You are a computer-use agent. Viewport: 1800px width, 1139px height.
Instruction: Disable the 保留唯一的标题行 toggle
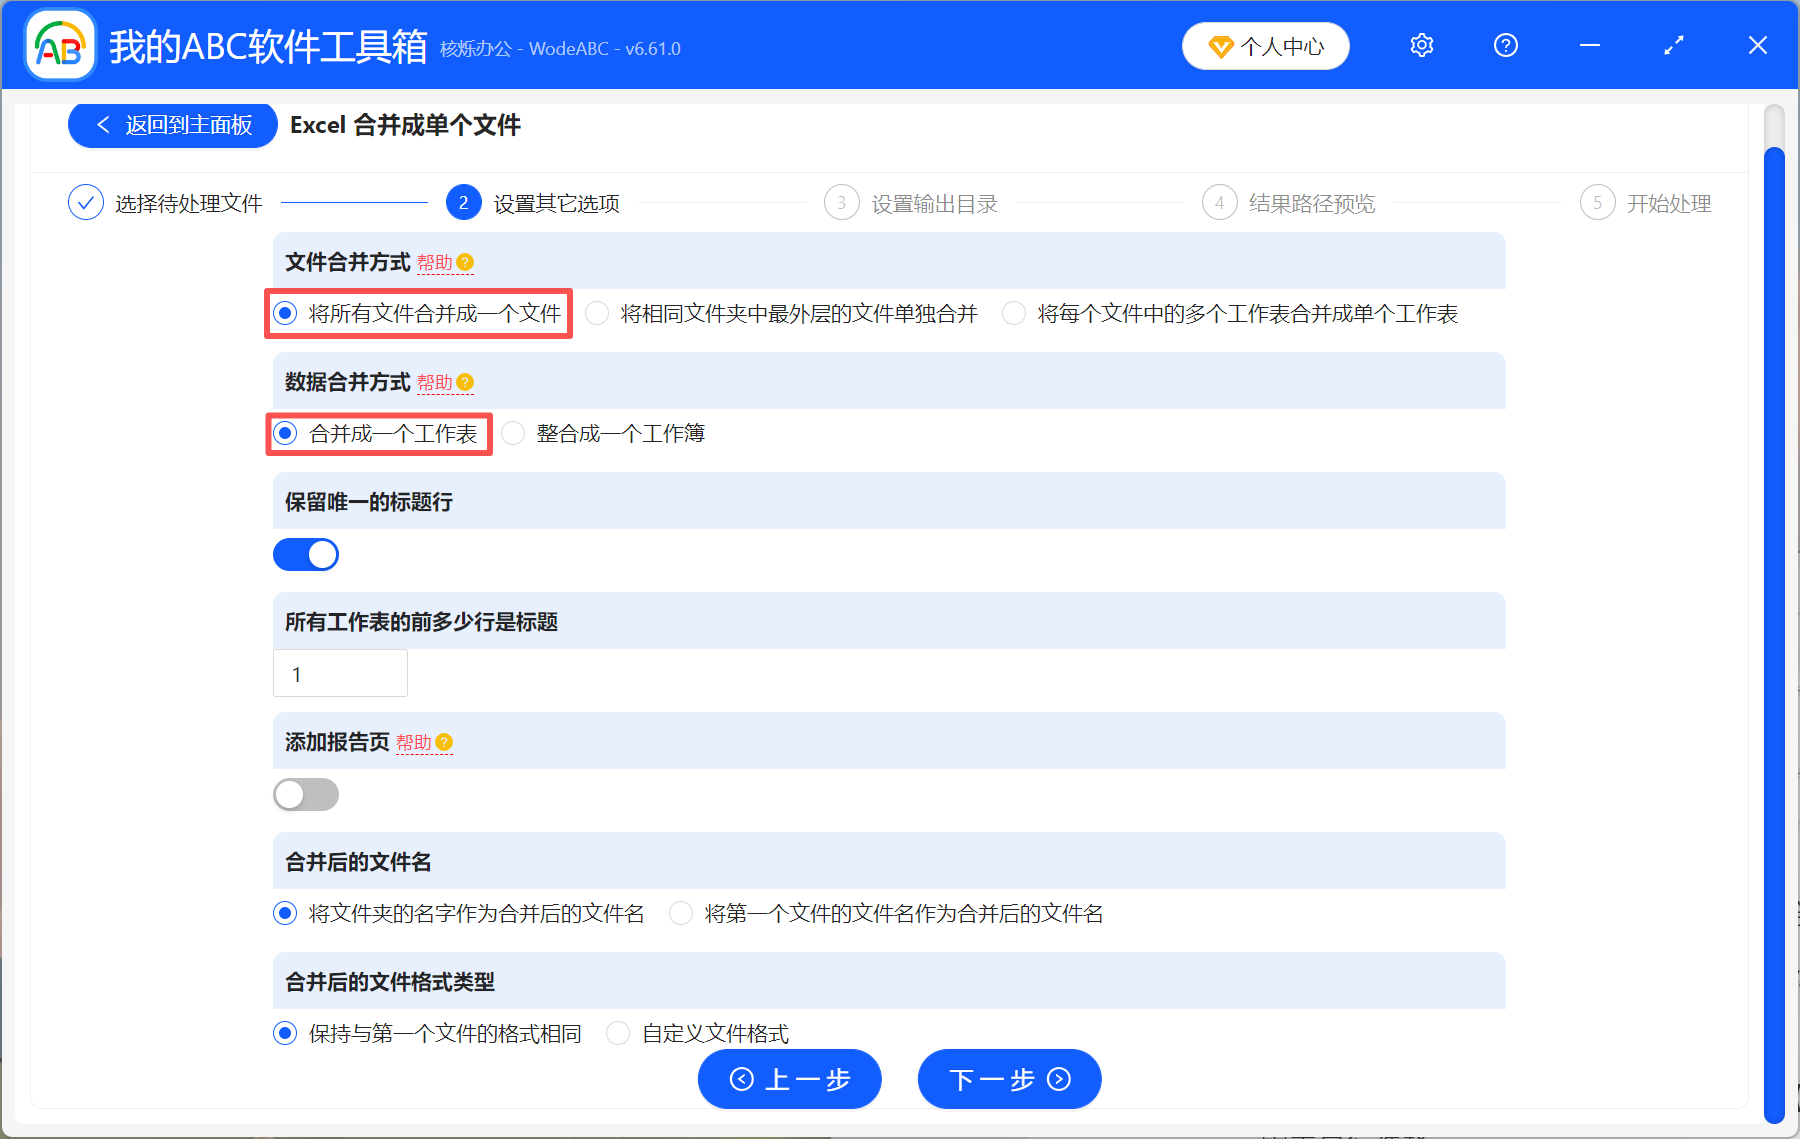pyautogui.click(x=306, y=554)
